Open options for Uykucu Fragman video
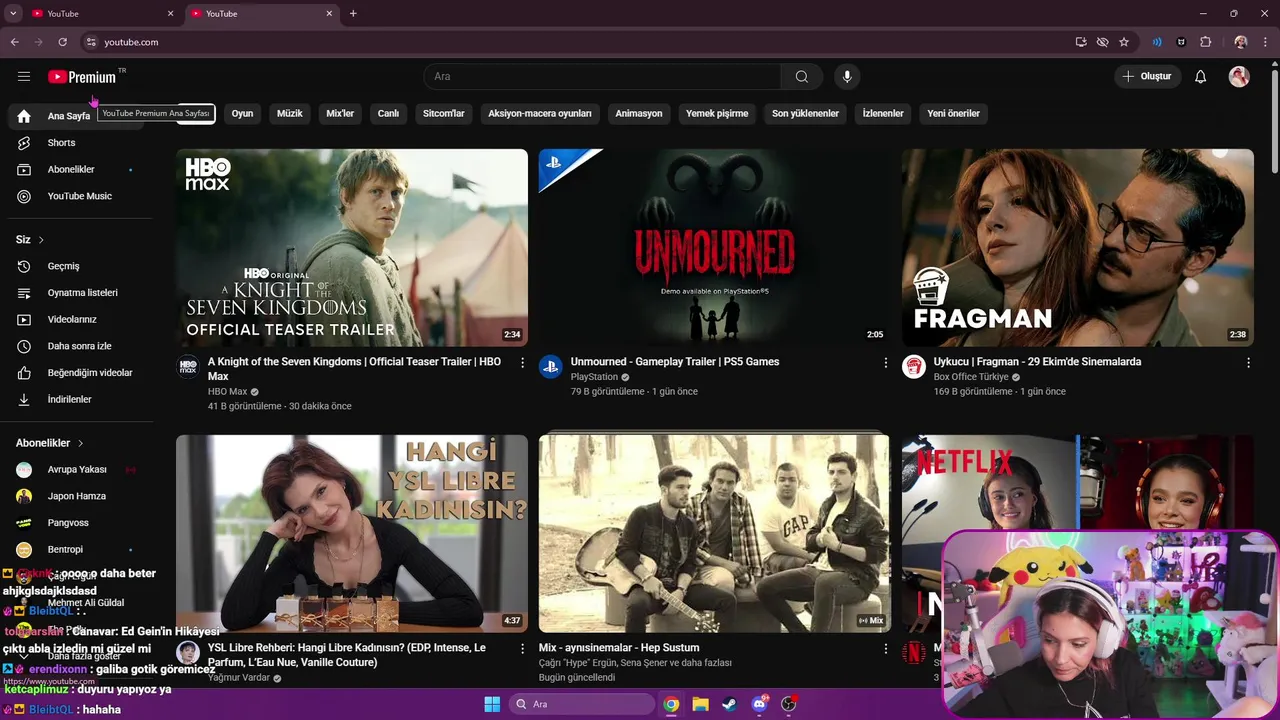1280x720 pixels. (1248, 363)
